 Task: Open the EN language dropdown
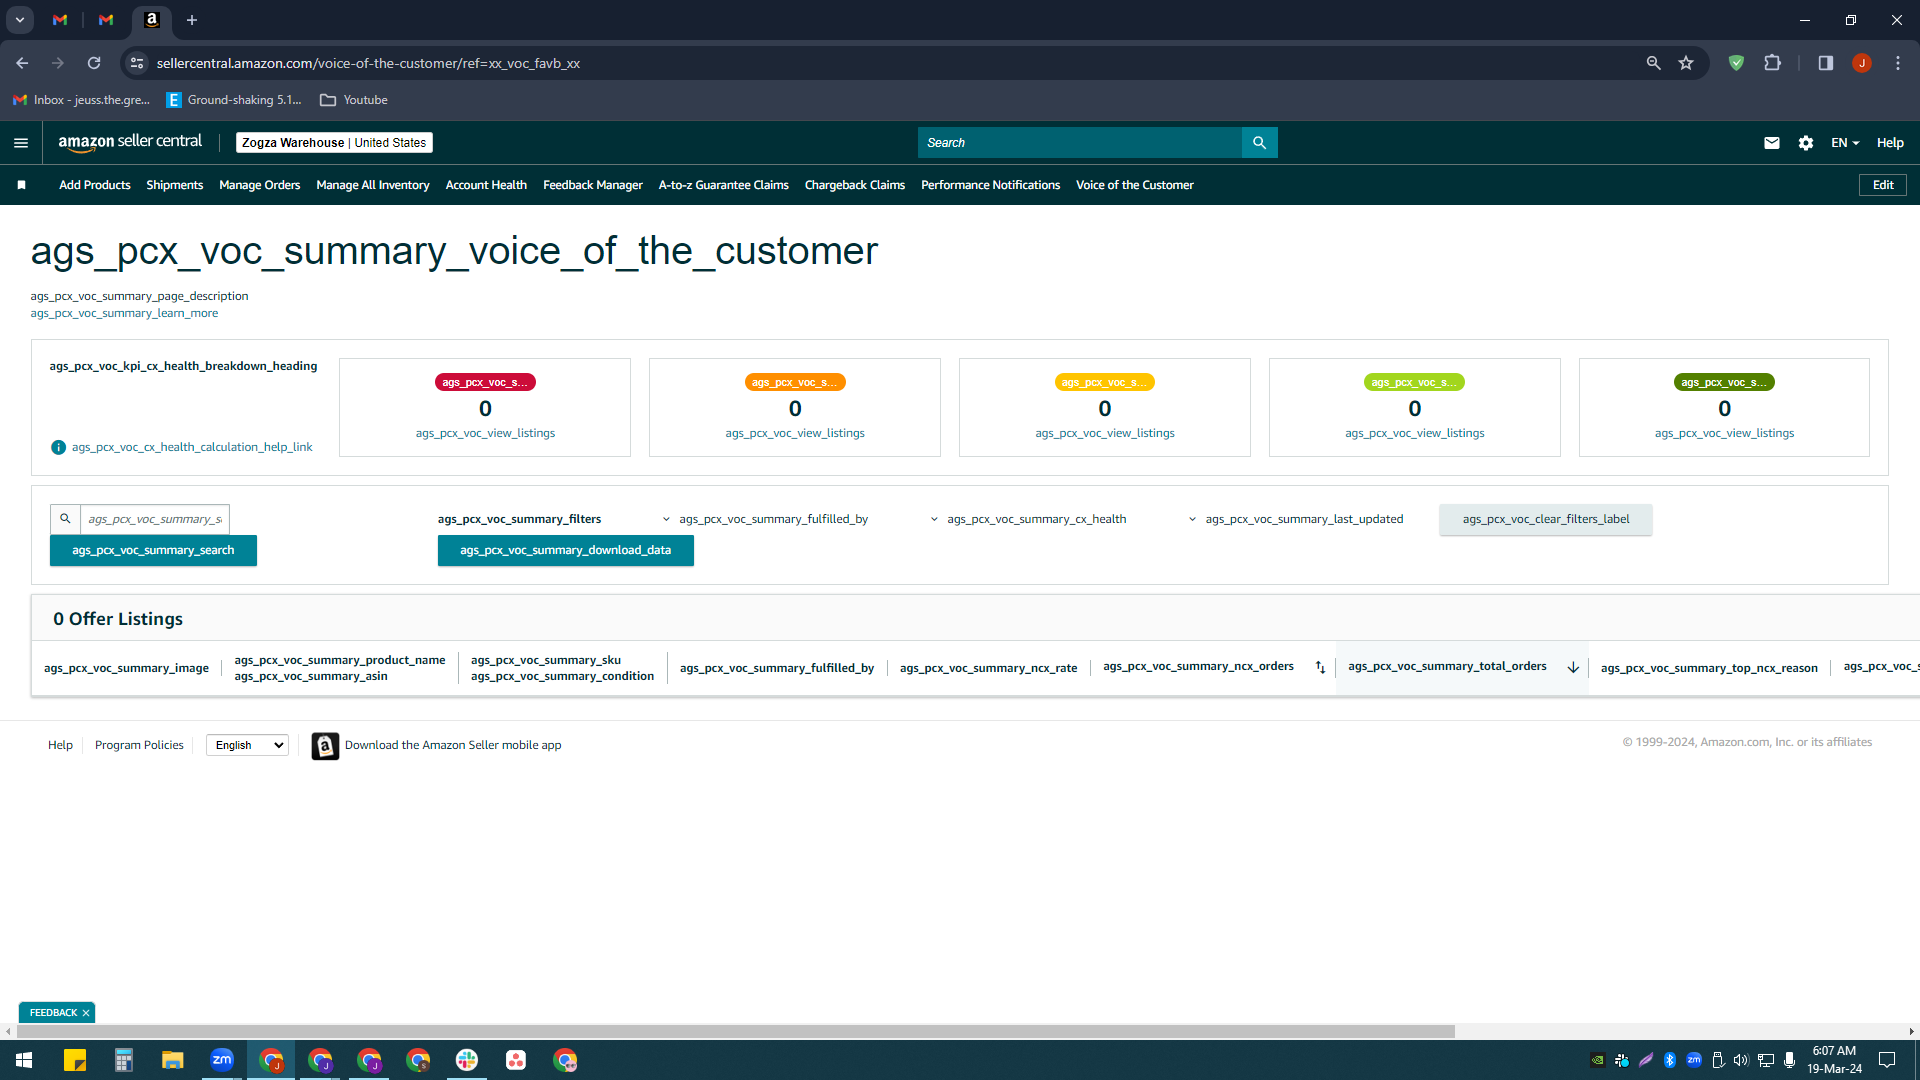(1844, 143)
